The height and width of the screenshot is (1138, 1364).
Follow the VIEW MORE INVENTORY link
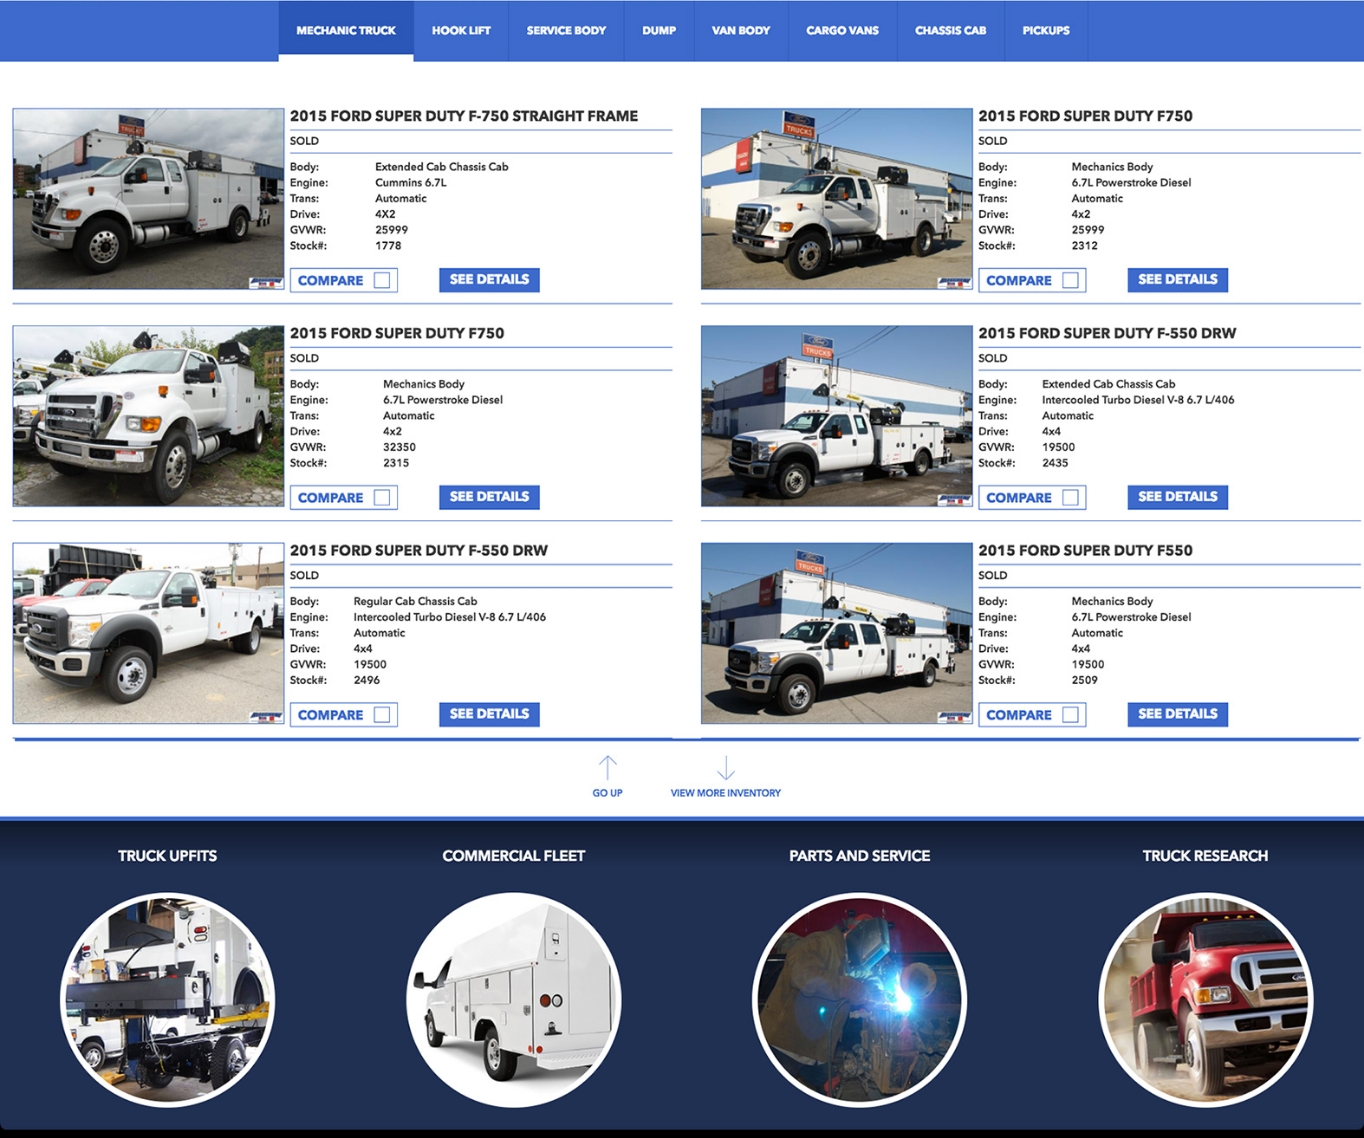coord(725,793)
